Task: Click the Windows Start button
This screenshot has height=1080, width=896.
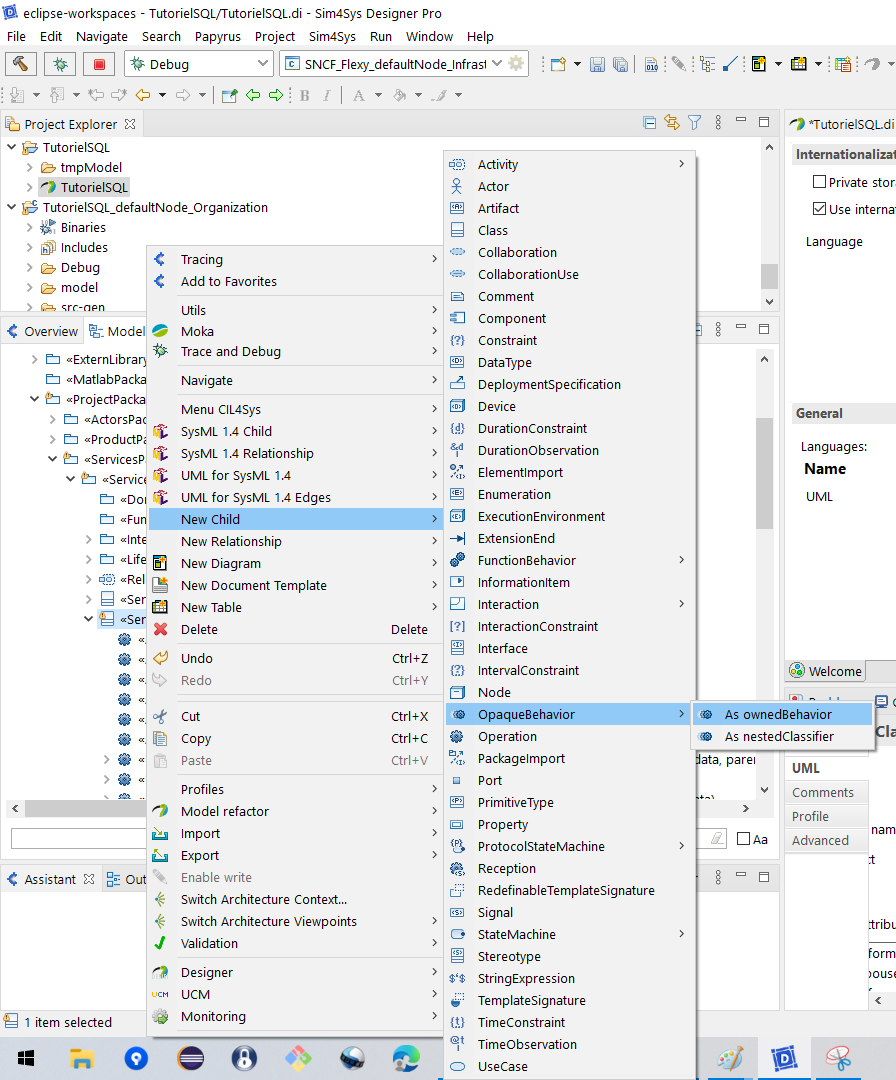Action: 26,1058
